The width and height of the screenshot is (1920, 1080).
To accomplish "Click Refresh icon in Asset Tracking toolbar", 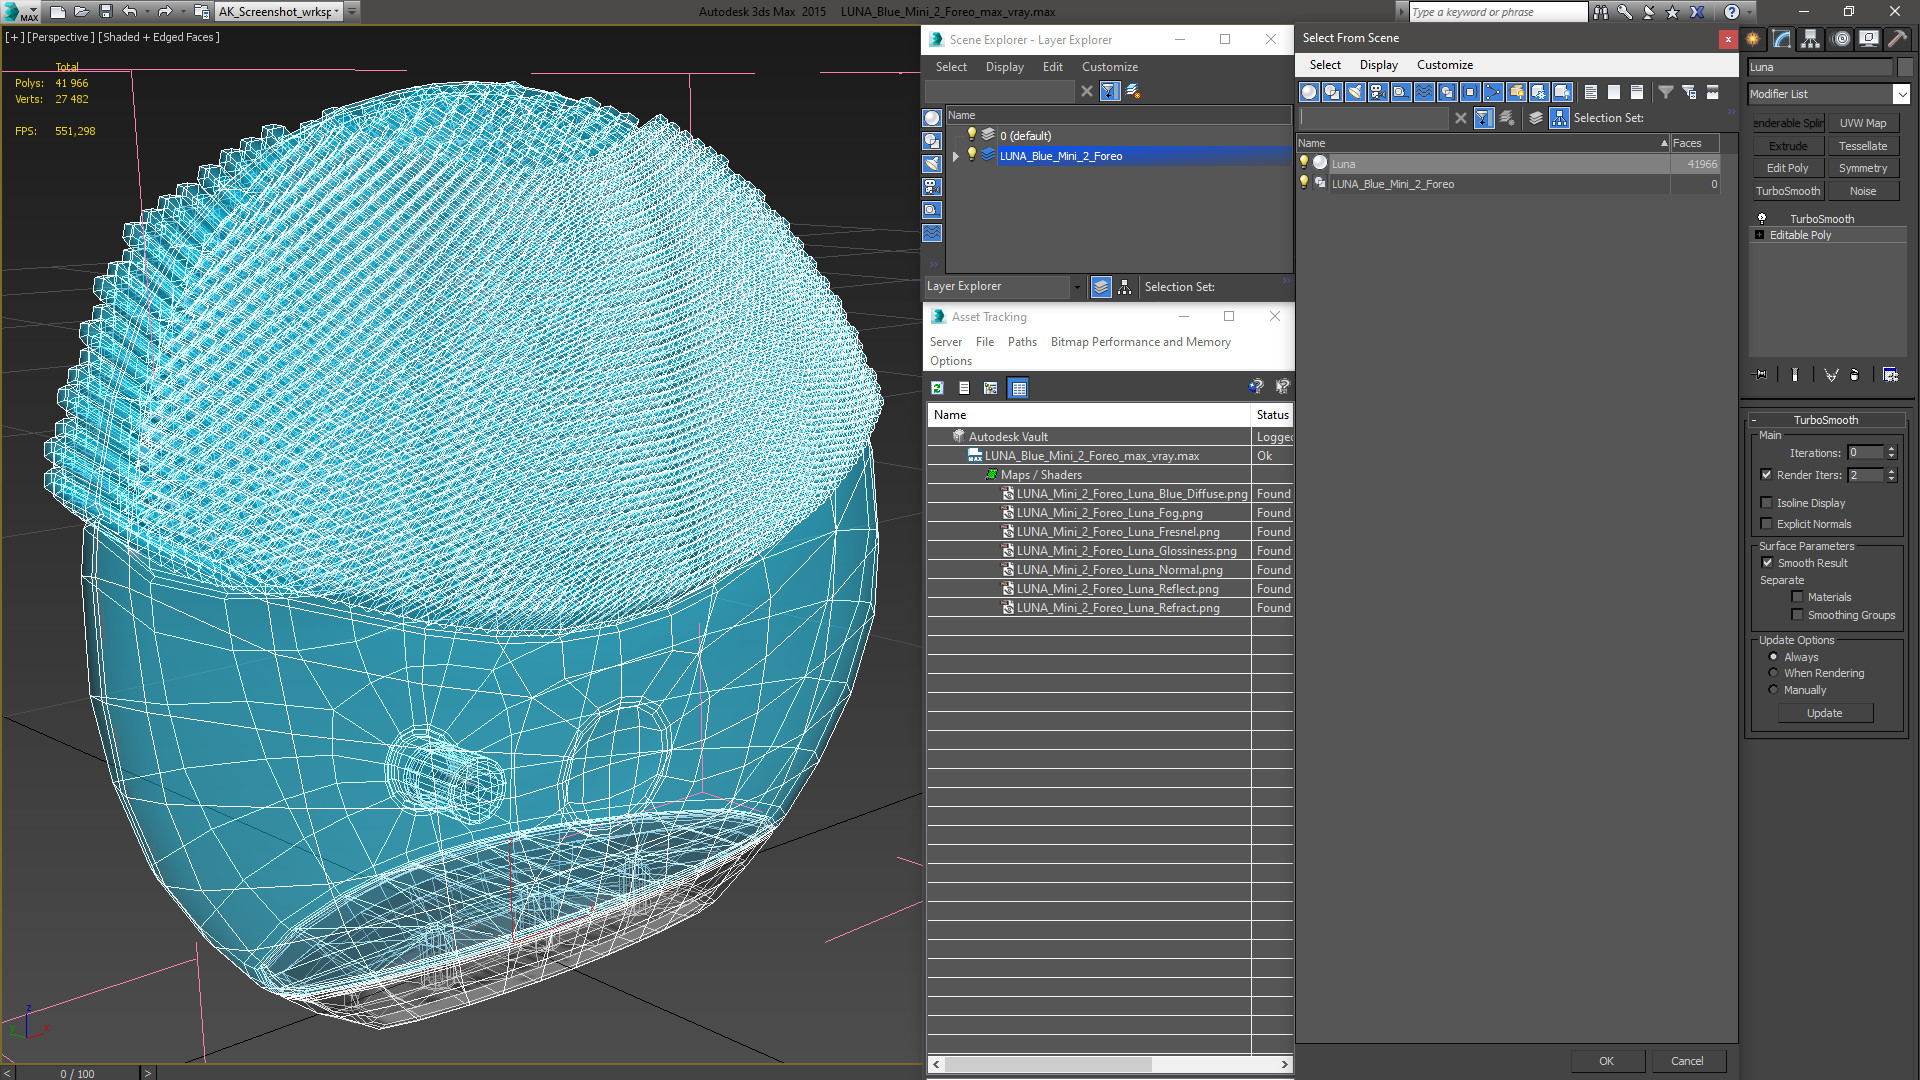I will click(x=937, y=388).
